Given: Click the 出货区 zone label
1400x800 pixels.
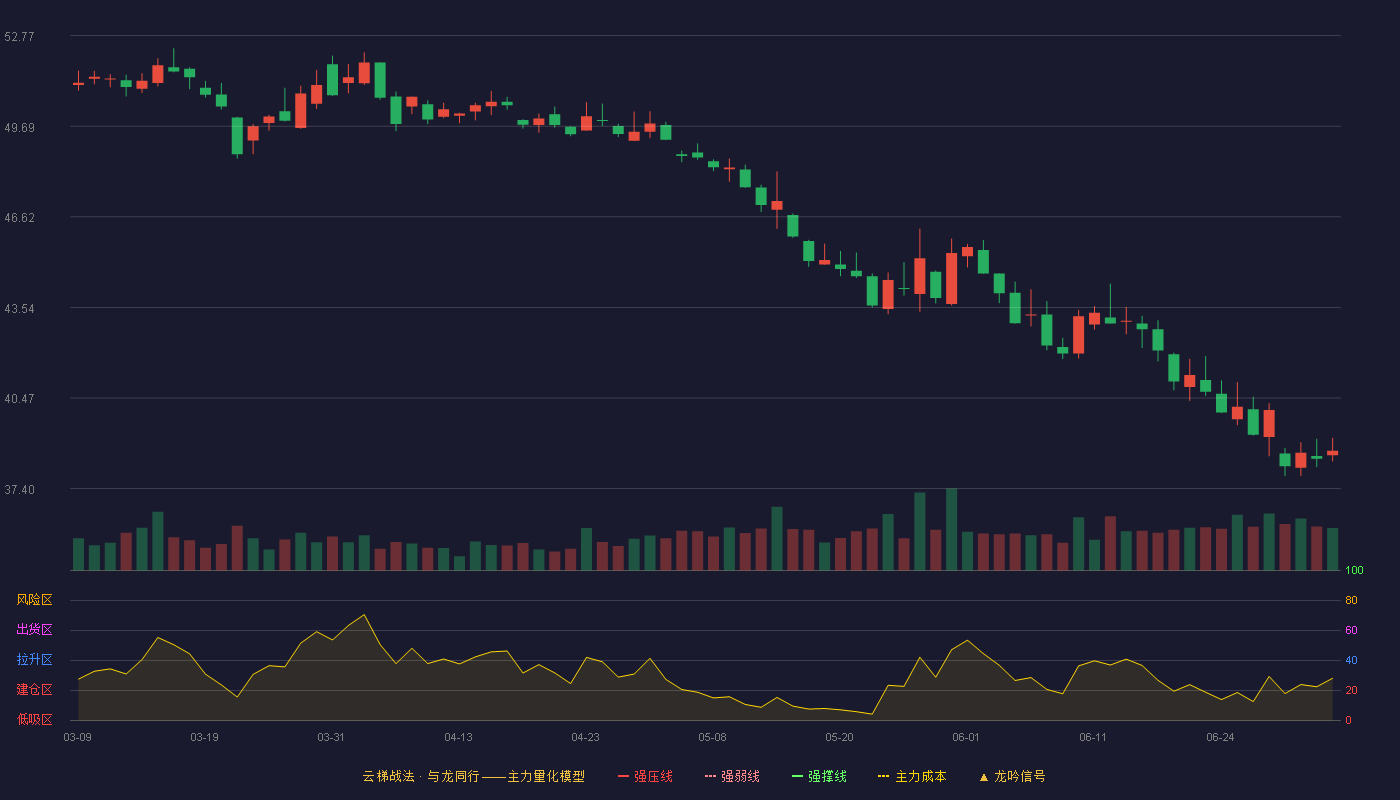Looking at the screenshot, I should [x=34, y=630].
